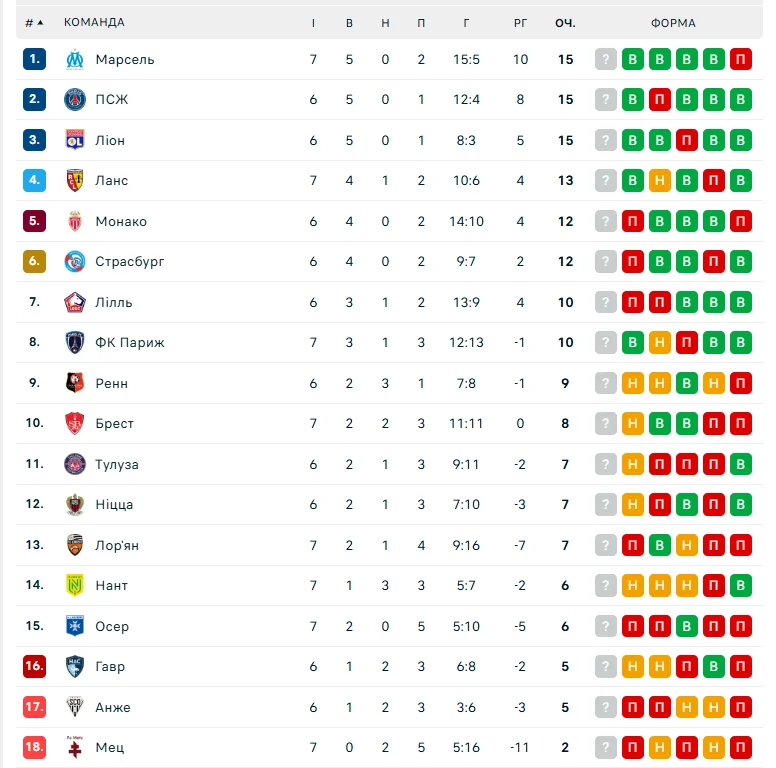Click the Marseille club logo
The height and width of the screenshot is (768, 776).
click(75, 59)
